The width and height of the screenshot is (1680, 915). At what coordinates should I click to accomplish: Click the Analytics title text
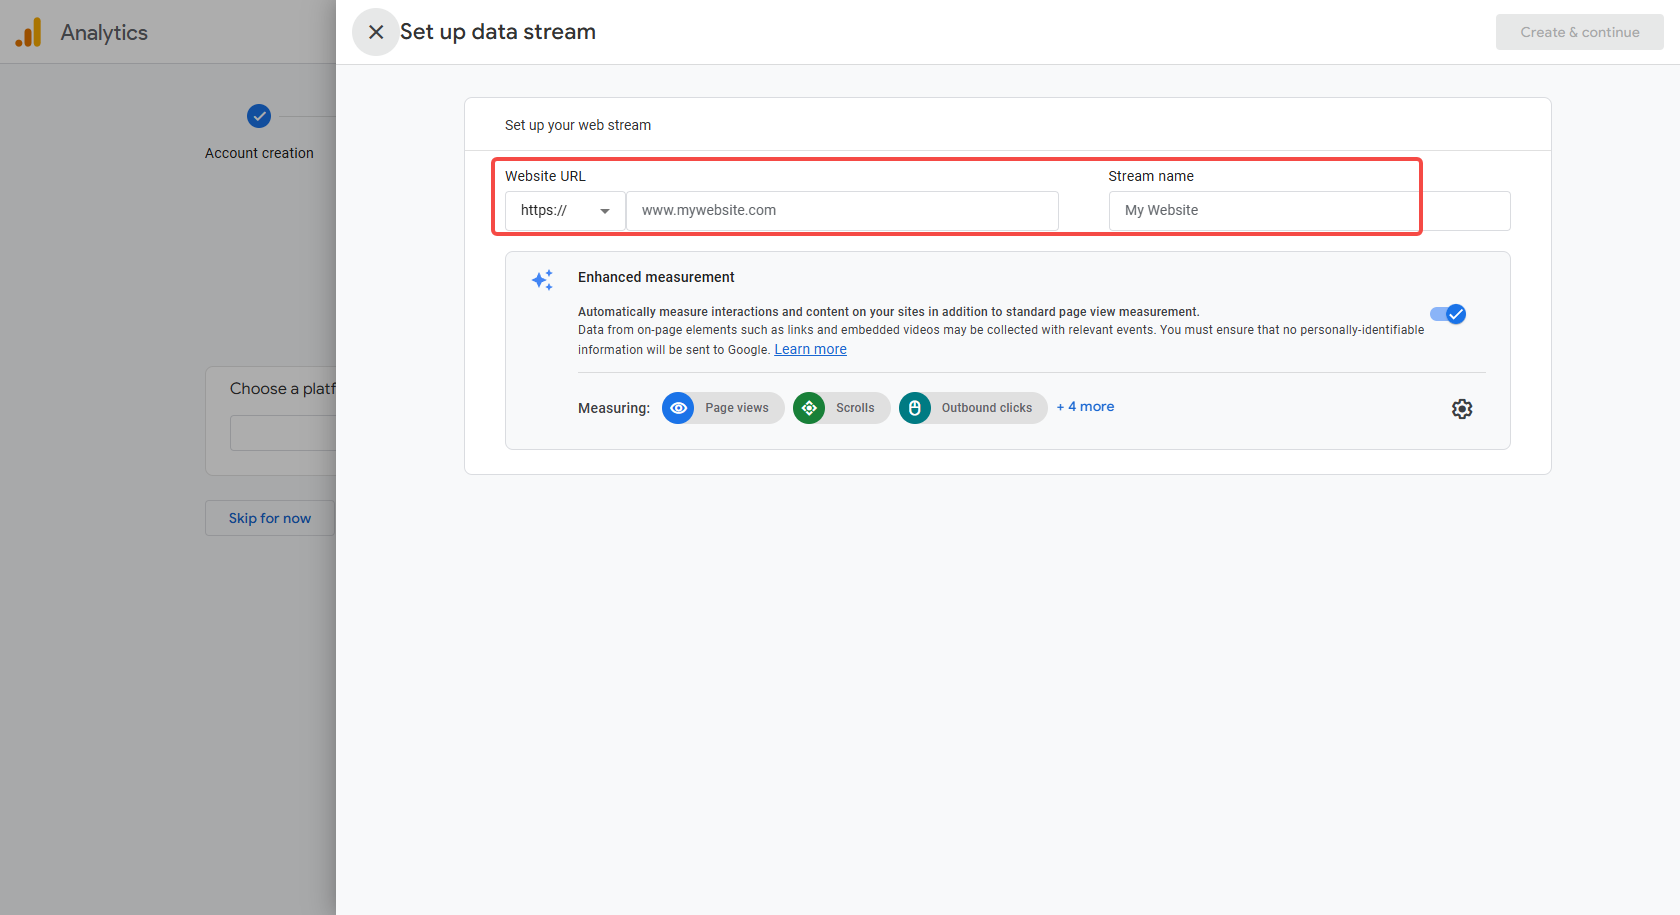point(104,33)
